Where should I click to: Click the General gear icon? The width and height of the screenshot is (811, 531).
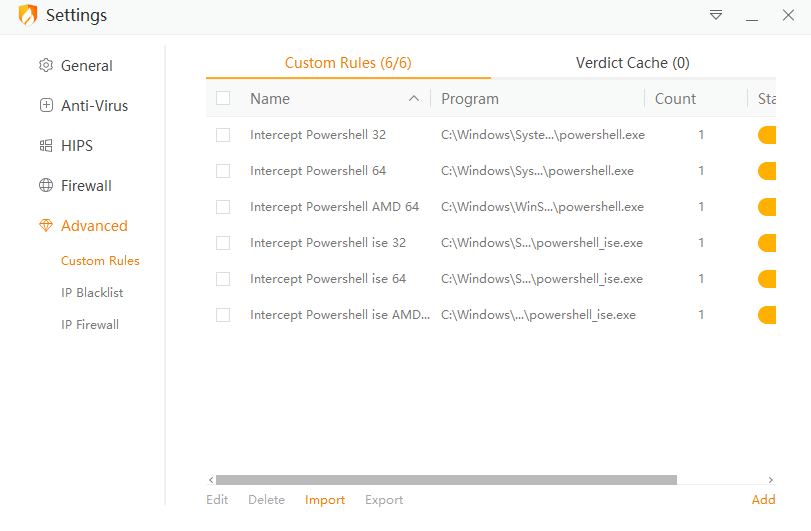46,66
